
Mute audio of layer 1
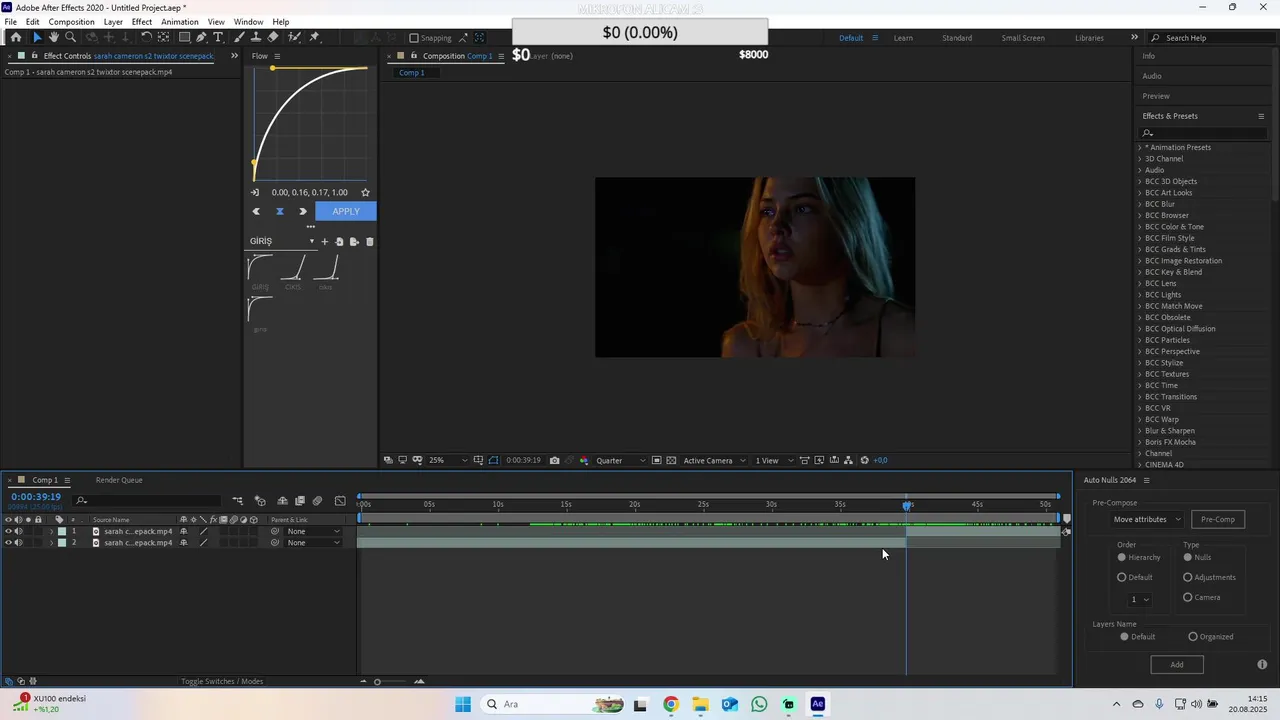point(18,531)
